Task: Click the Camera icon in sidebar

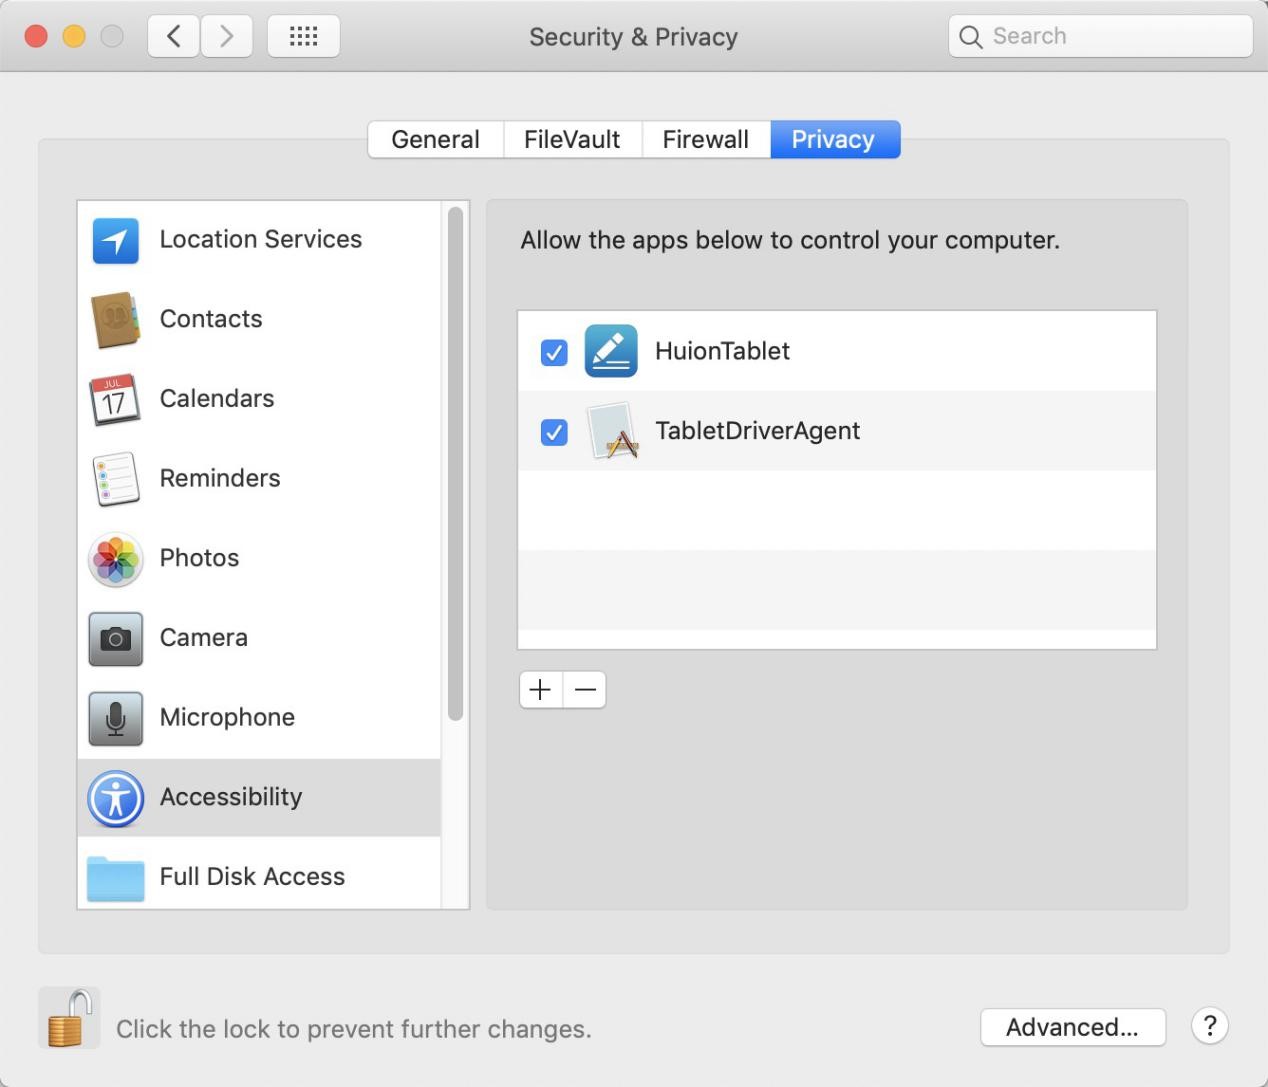Action: [x=116, y=639]
